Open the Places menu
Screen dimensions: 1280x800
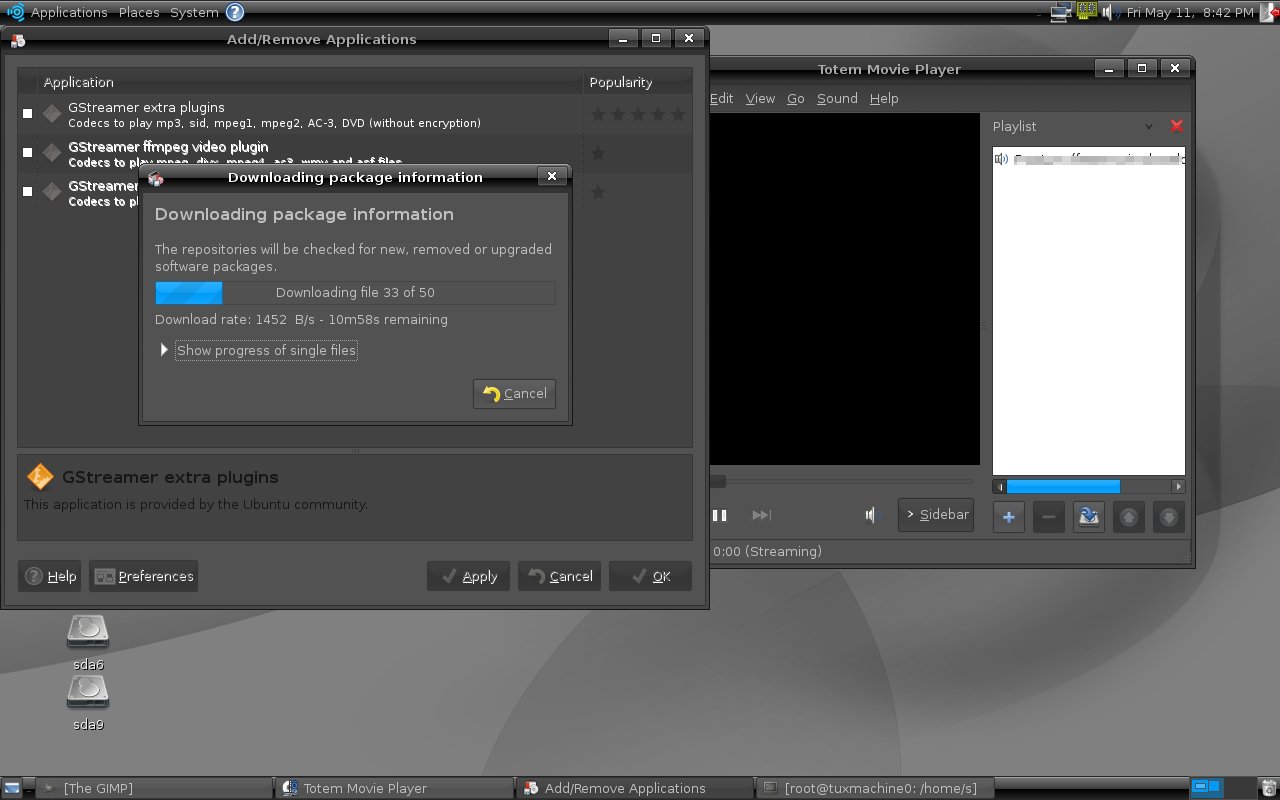(x=139, y=12)
